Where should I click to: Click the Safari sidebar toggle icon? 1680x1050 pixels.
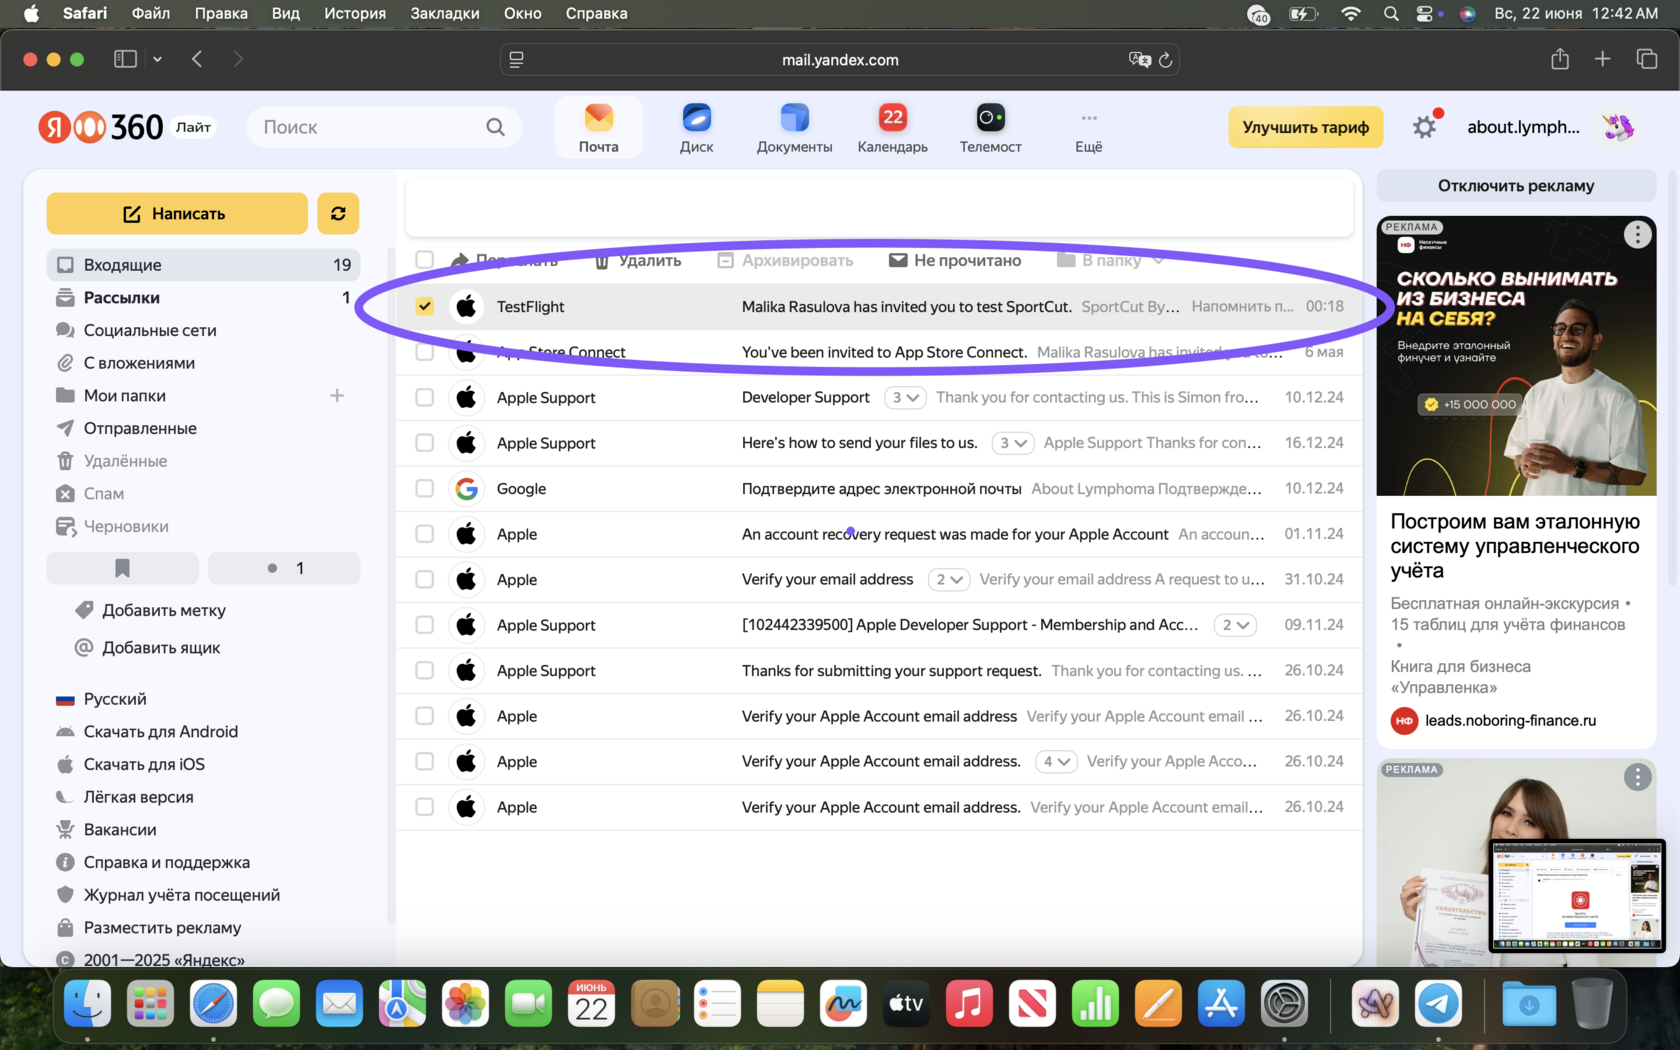click(x=125, y=59)
